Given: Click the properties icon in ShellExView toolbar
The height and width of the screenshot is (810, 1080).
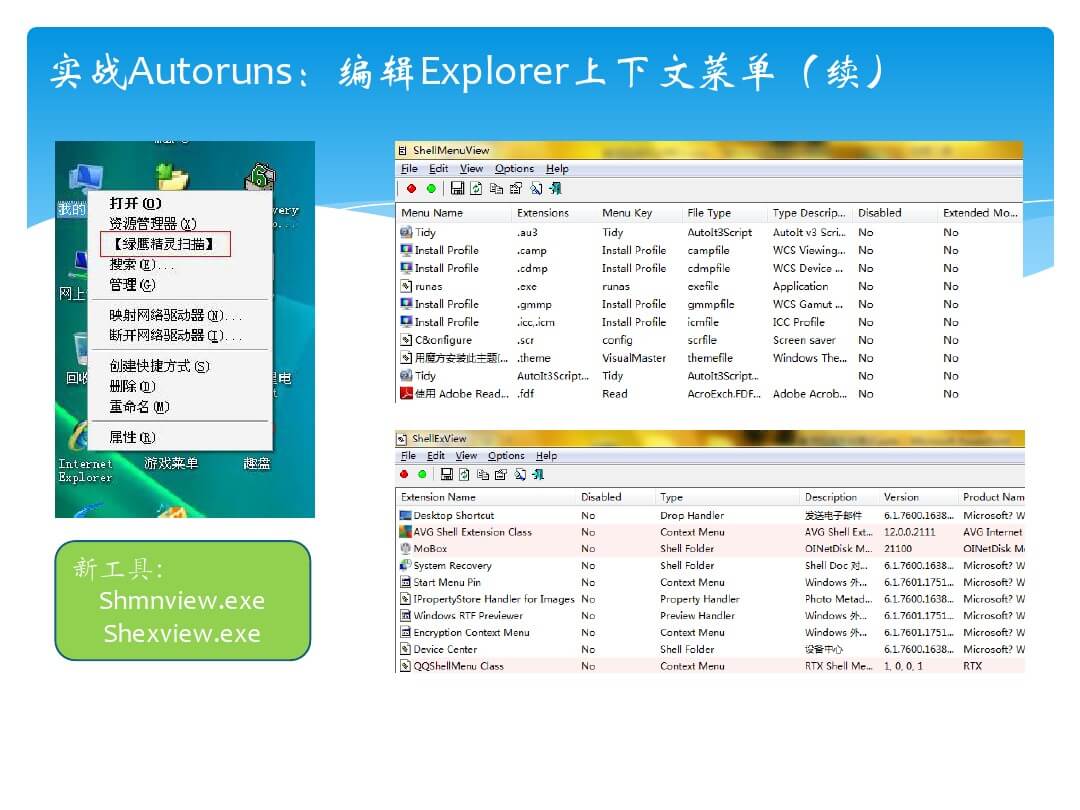Looking at the screenshot, I should tap(501, 474).
